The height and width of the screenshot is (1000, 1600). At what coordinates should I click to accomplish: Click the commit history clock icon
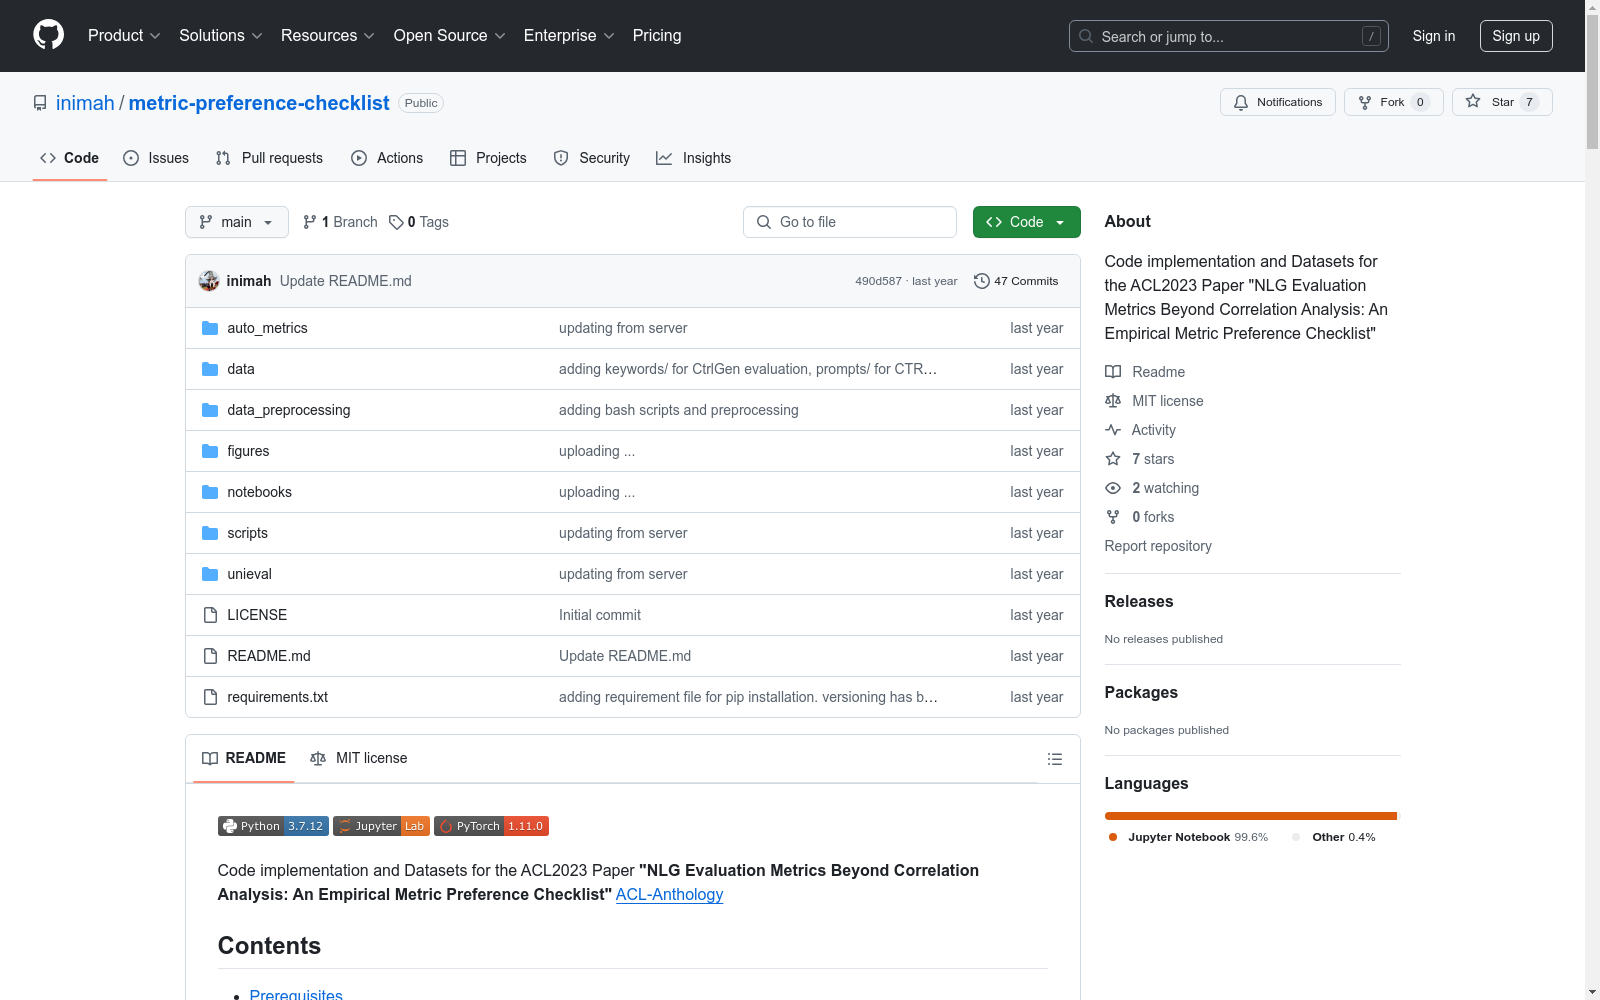pos(981,281)
